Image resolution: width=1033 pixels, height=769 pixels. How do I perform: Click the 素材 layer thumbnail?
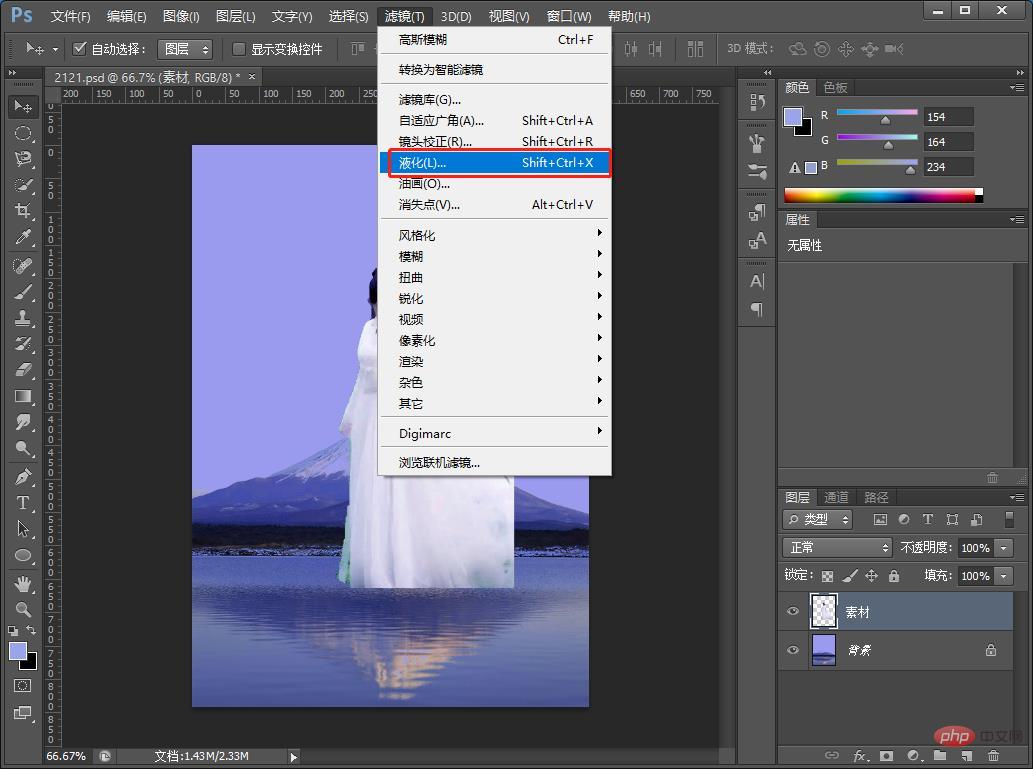pos(823,611)
